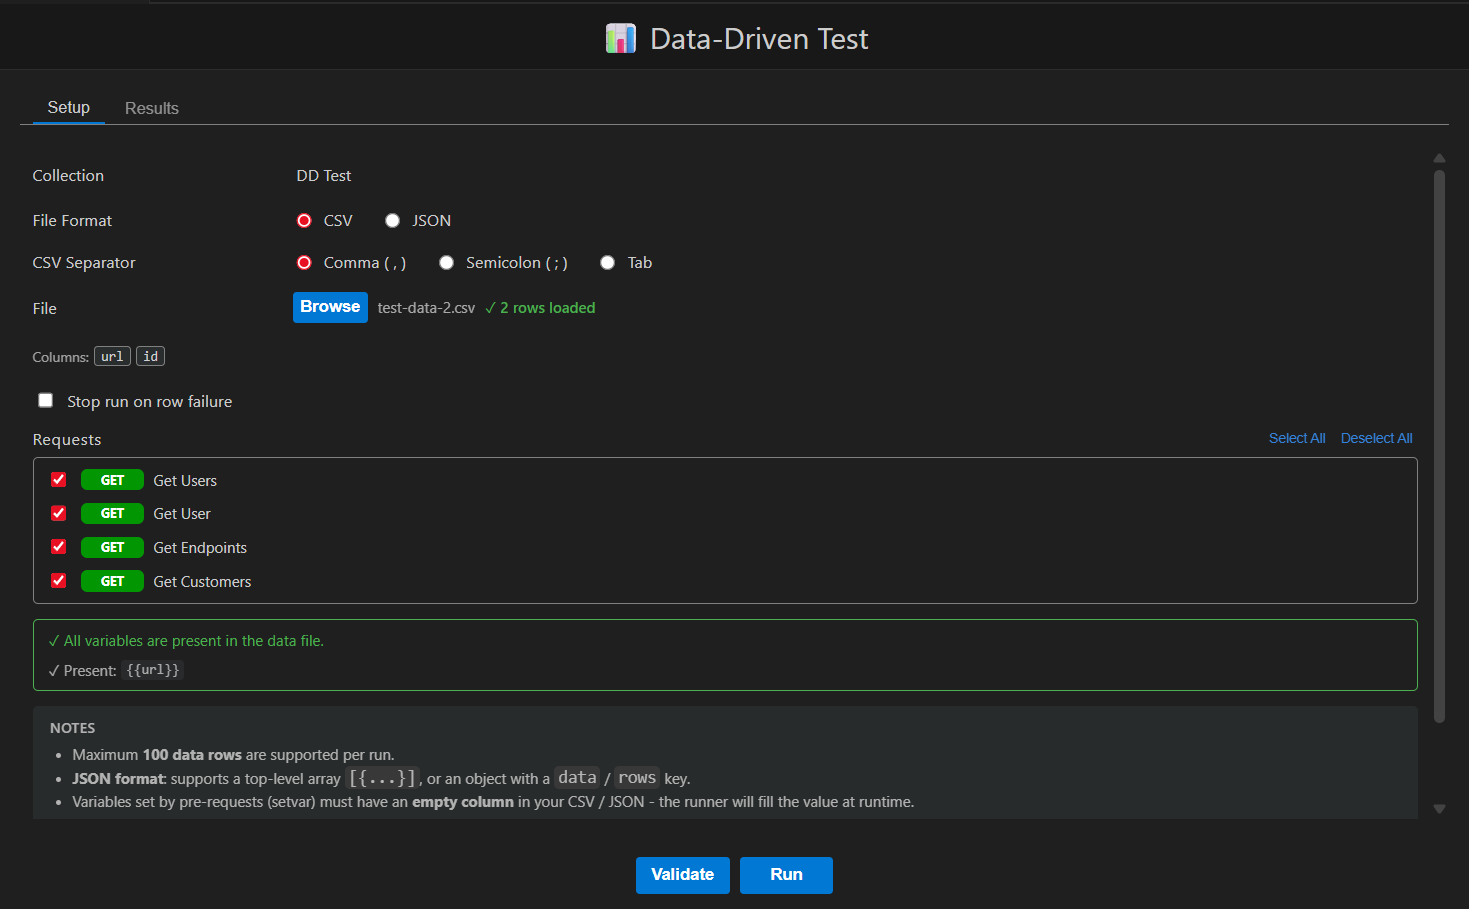
Task: Click the scrollbar up arrow
Action: pyautogui.click(x=1439, y=158)
